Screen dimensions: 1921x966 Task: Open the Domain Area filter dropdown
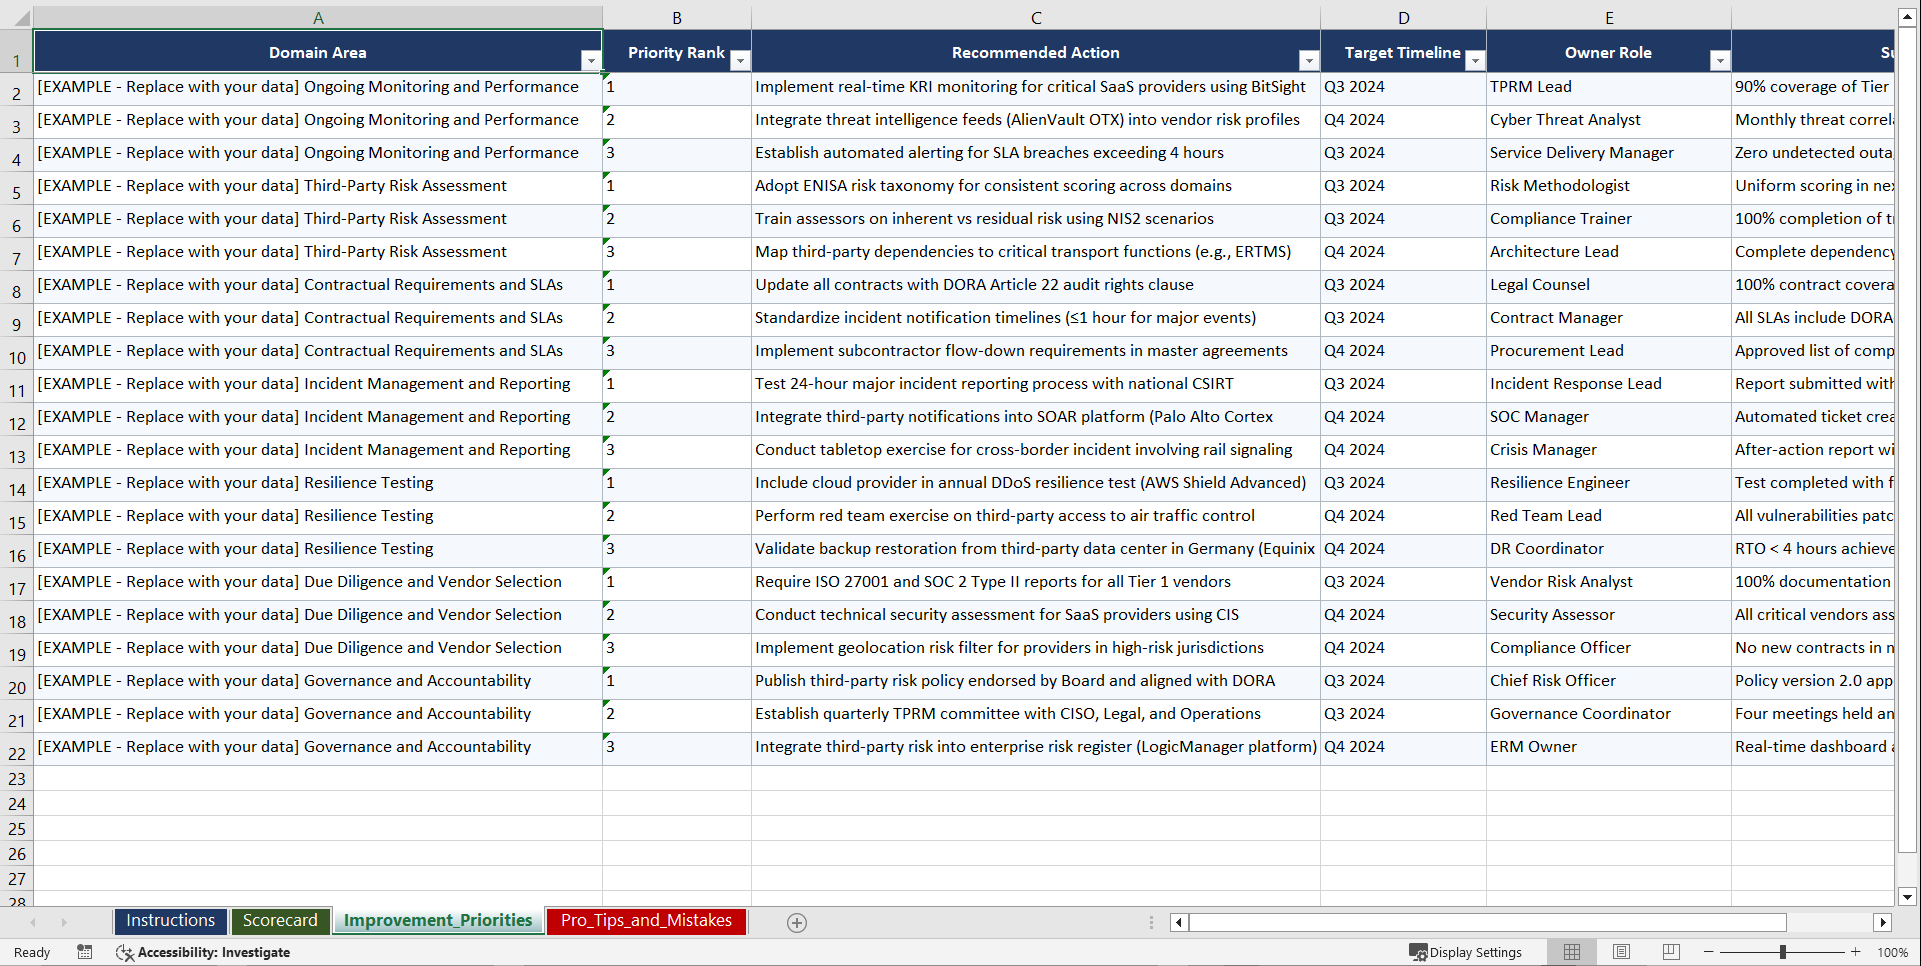coord(591,60)
